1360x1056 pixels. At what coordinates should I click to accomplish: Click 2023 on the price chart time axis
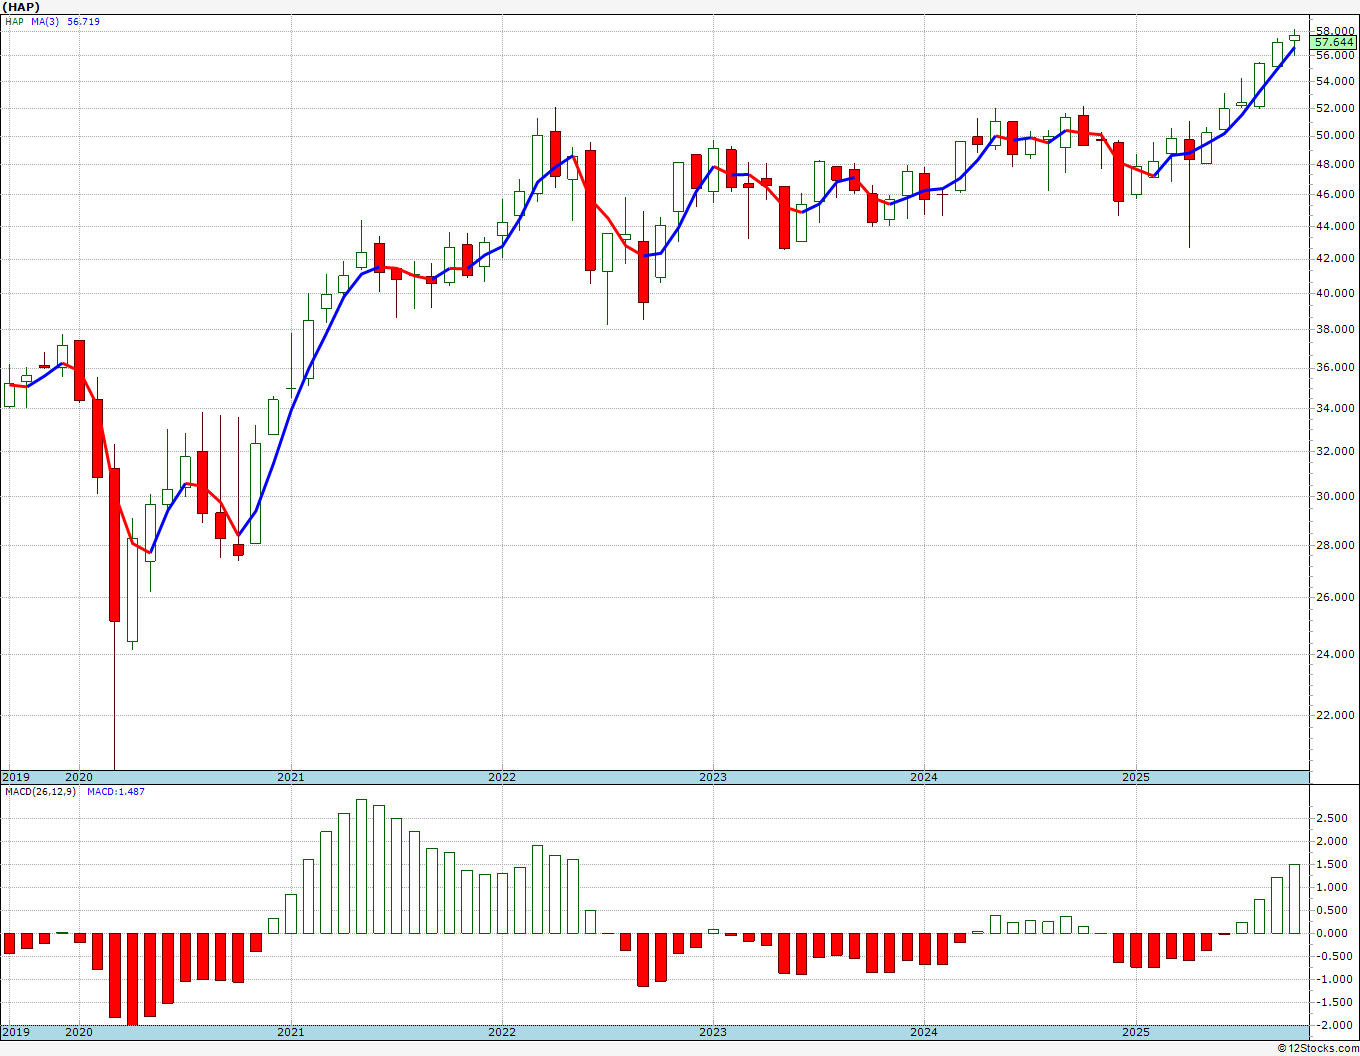[x=713, y=777]
